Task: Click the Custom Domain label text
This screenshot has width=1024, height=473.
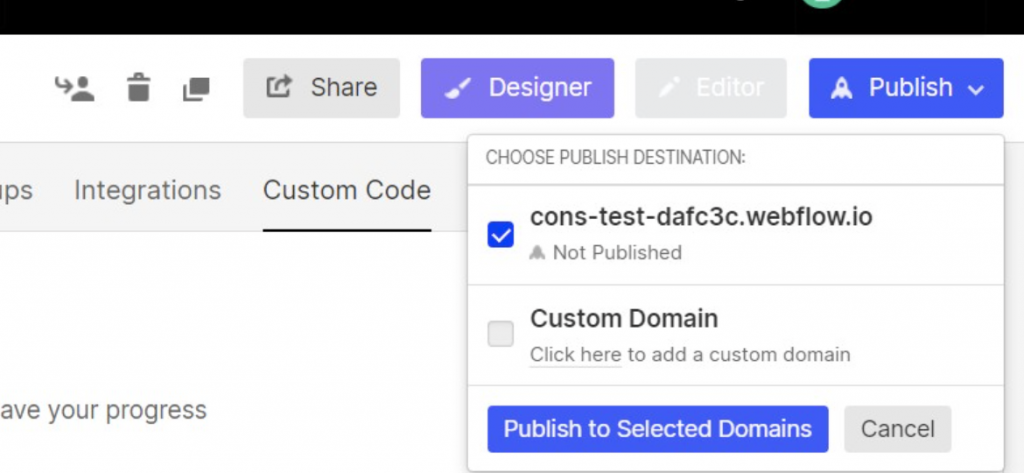Action: coord(624,319)
